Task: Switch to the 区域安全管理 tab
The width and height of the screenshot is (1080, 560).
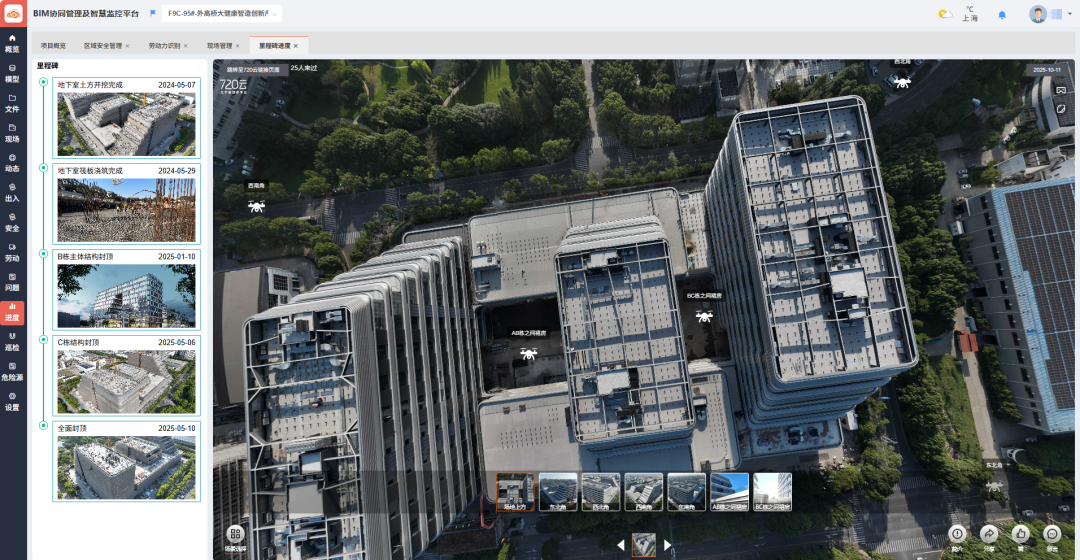Action: (103, 46)
